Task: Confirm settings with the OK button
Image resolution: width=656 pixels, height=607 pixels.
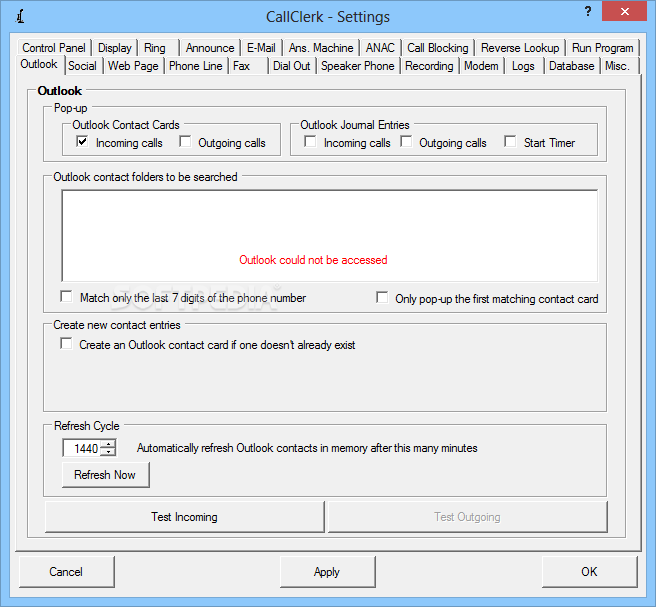Action: (x=589, y=572)
